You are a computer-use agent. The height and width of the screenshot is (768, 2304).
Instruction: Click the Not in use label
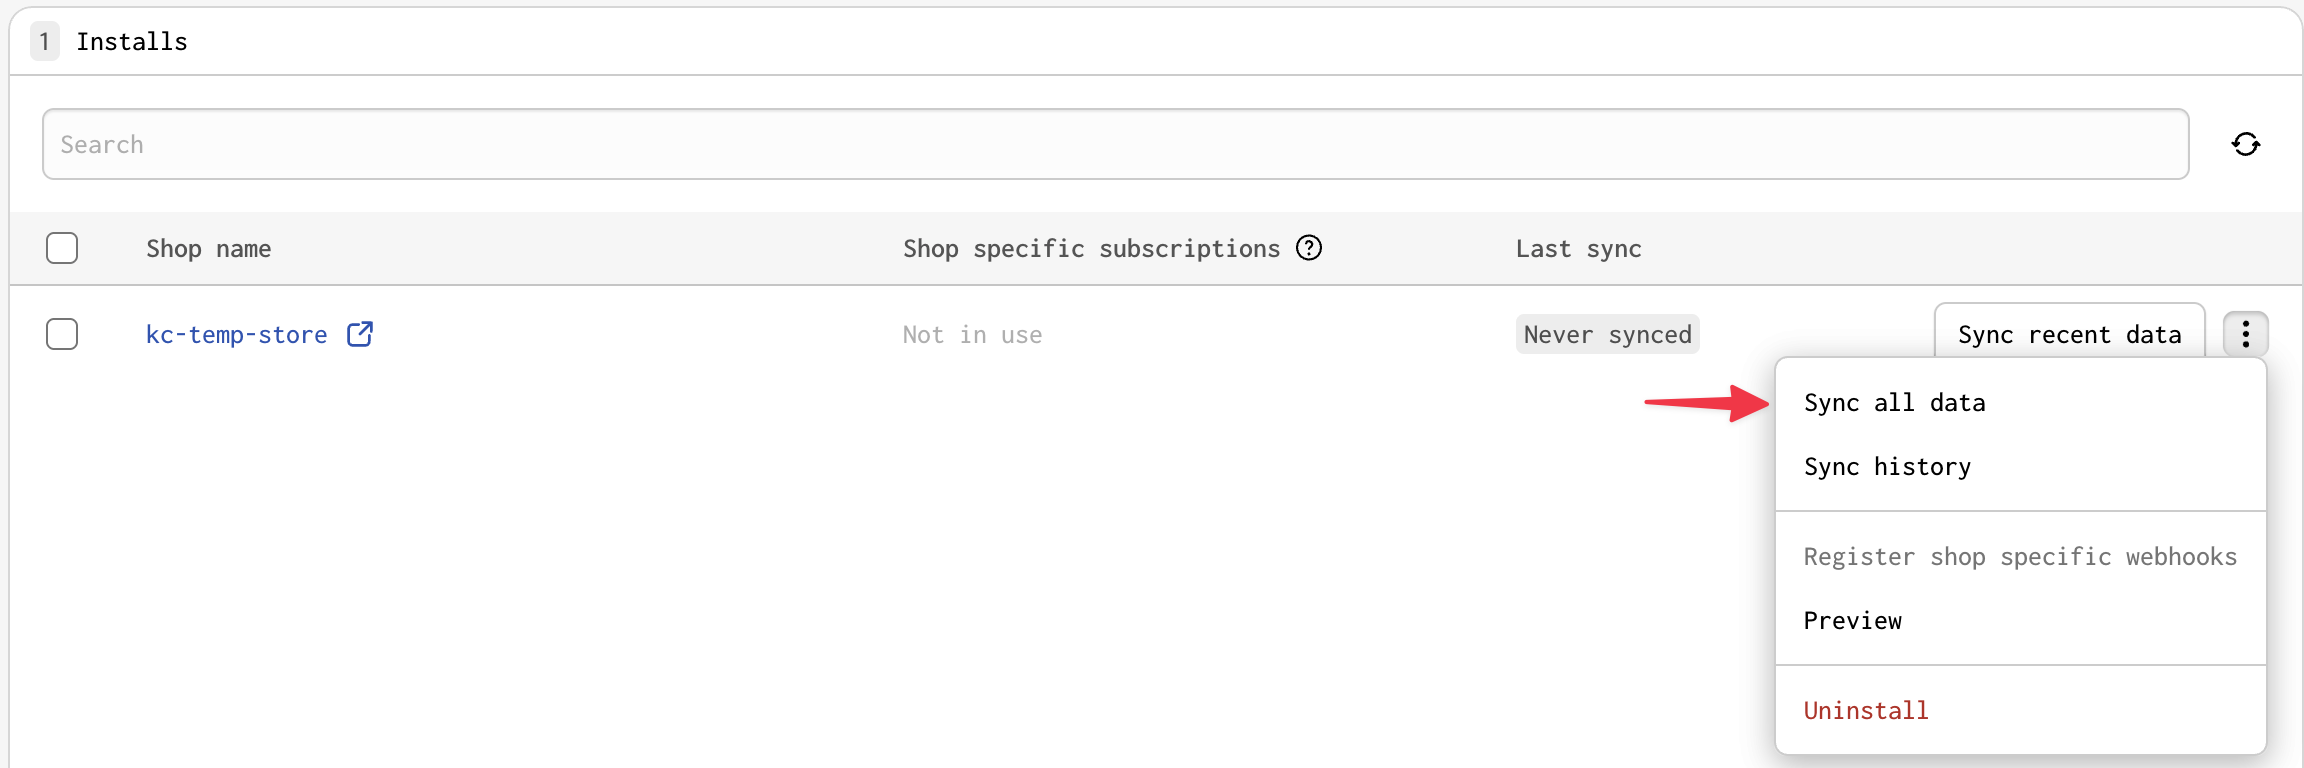point(971,334)
